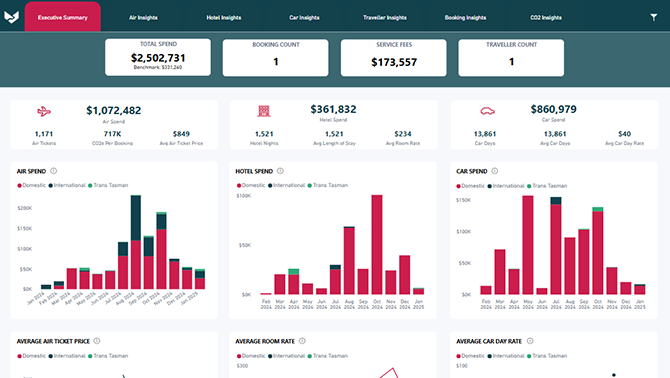This screenshot has width=670, height=378.
Task: Click the company logo icon
Action: [x=12, y=17]
